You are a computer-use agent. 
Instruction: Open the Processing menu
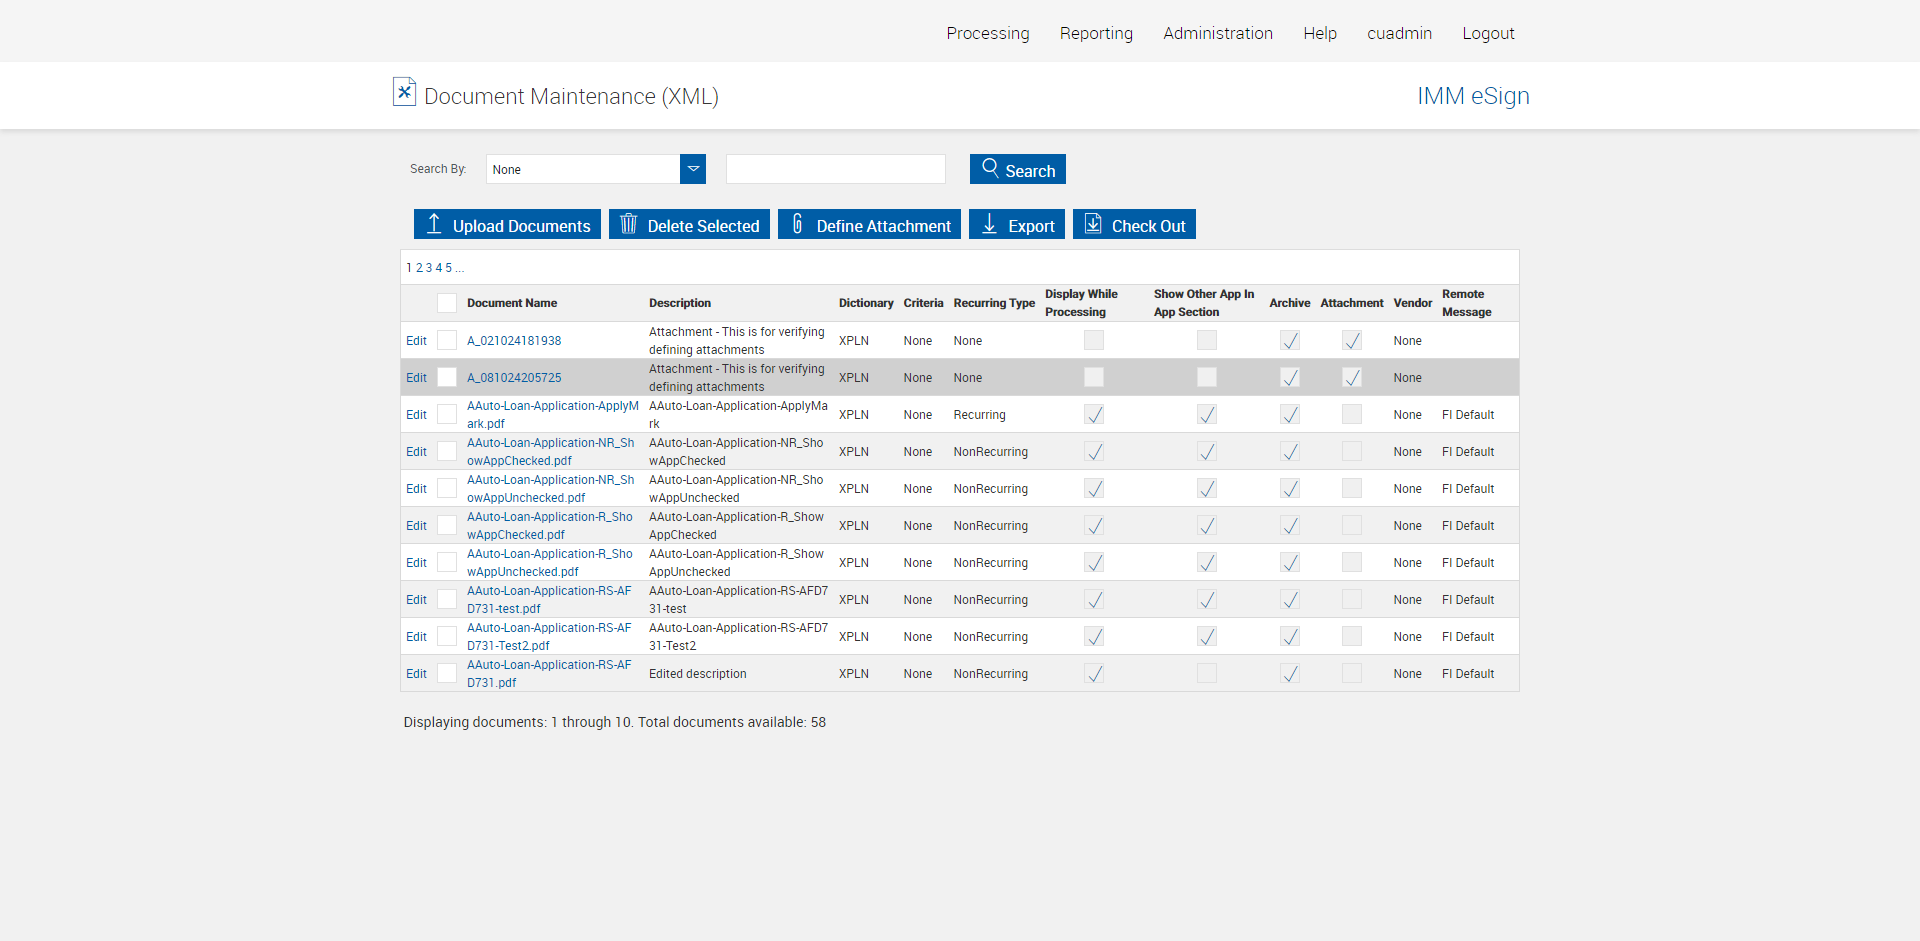point(987,33)
